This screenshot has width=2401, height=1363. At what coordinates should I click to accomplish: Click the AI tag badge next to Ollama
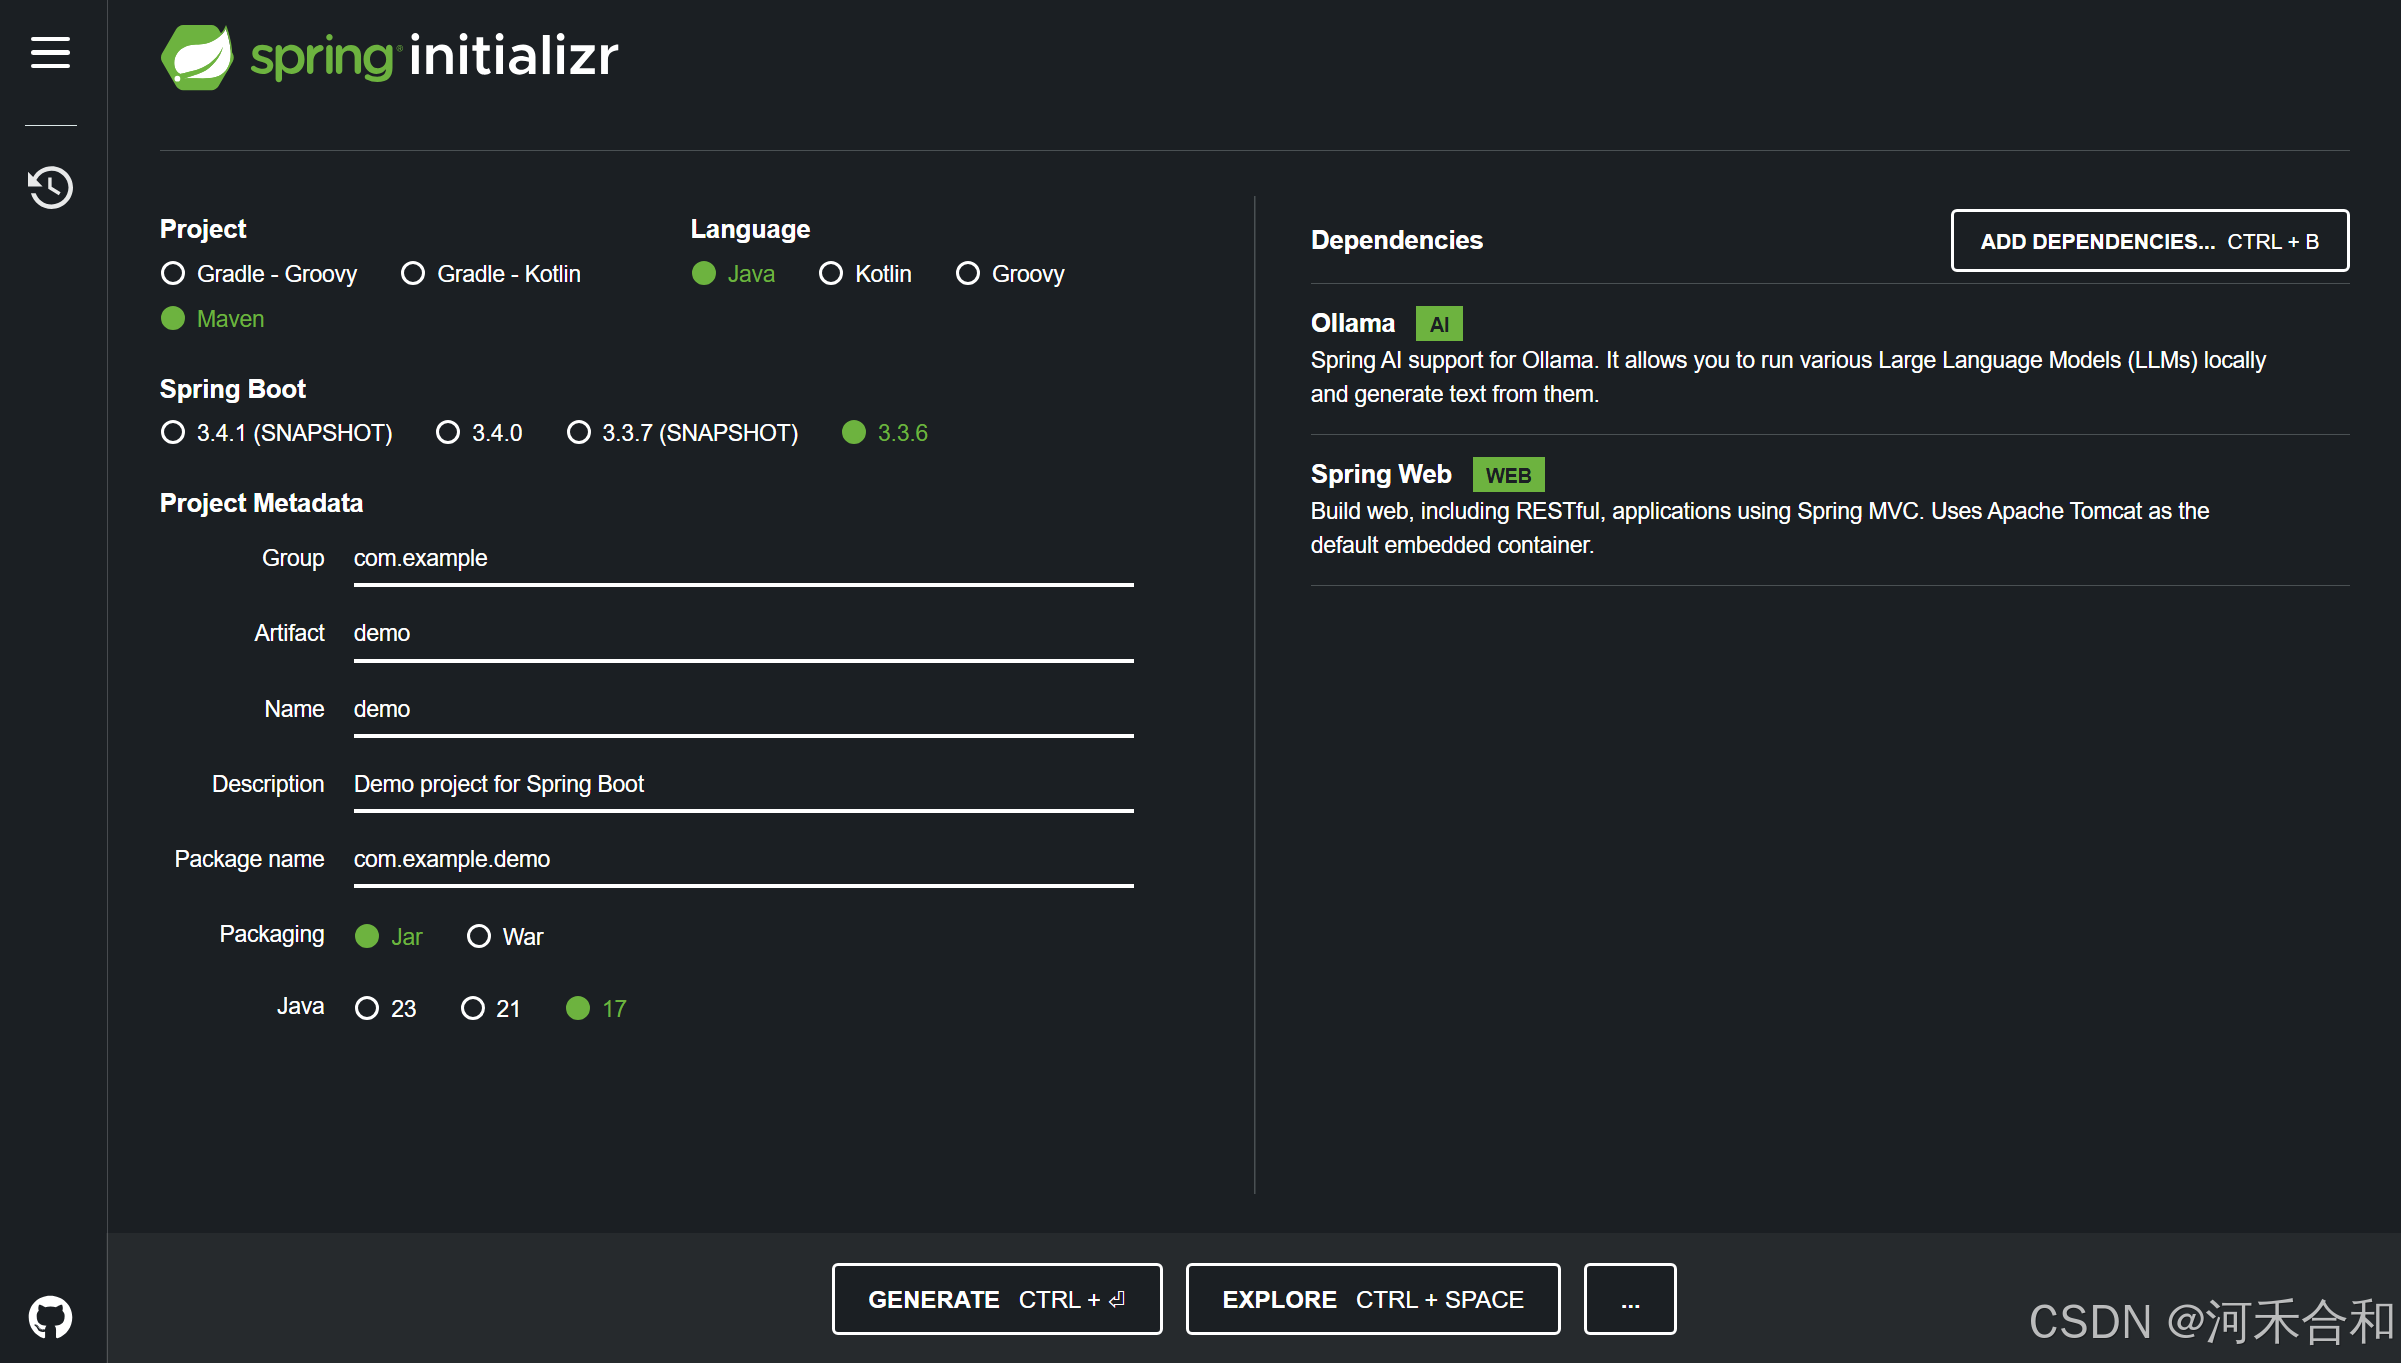[1438, 324]
